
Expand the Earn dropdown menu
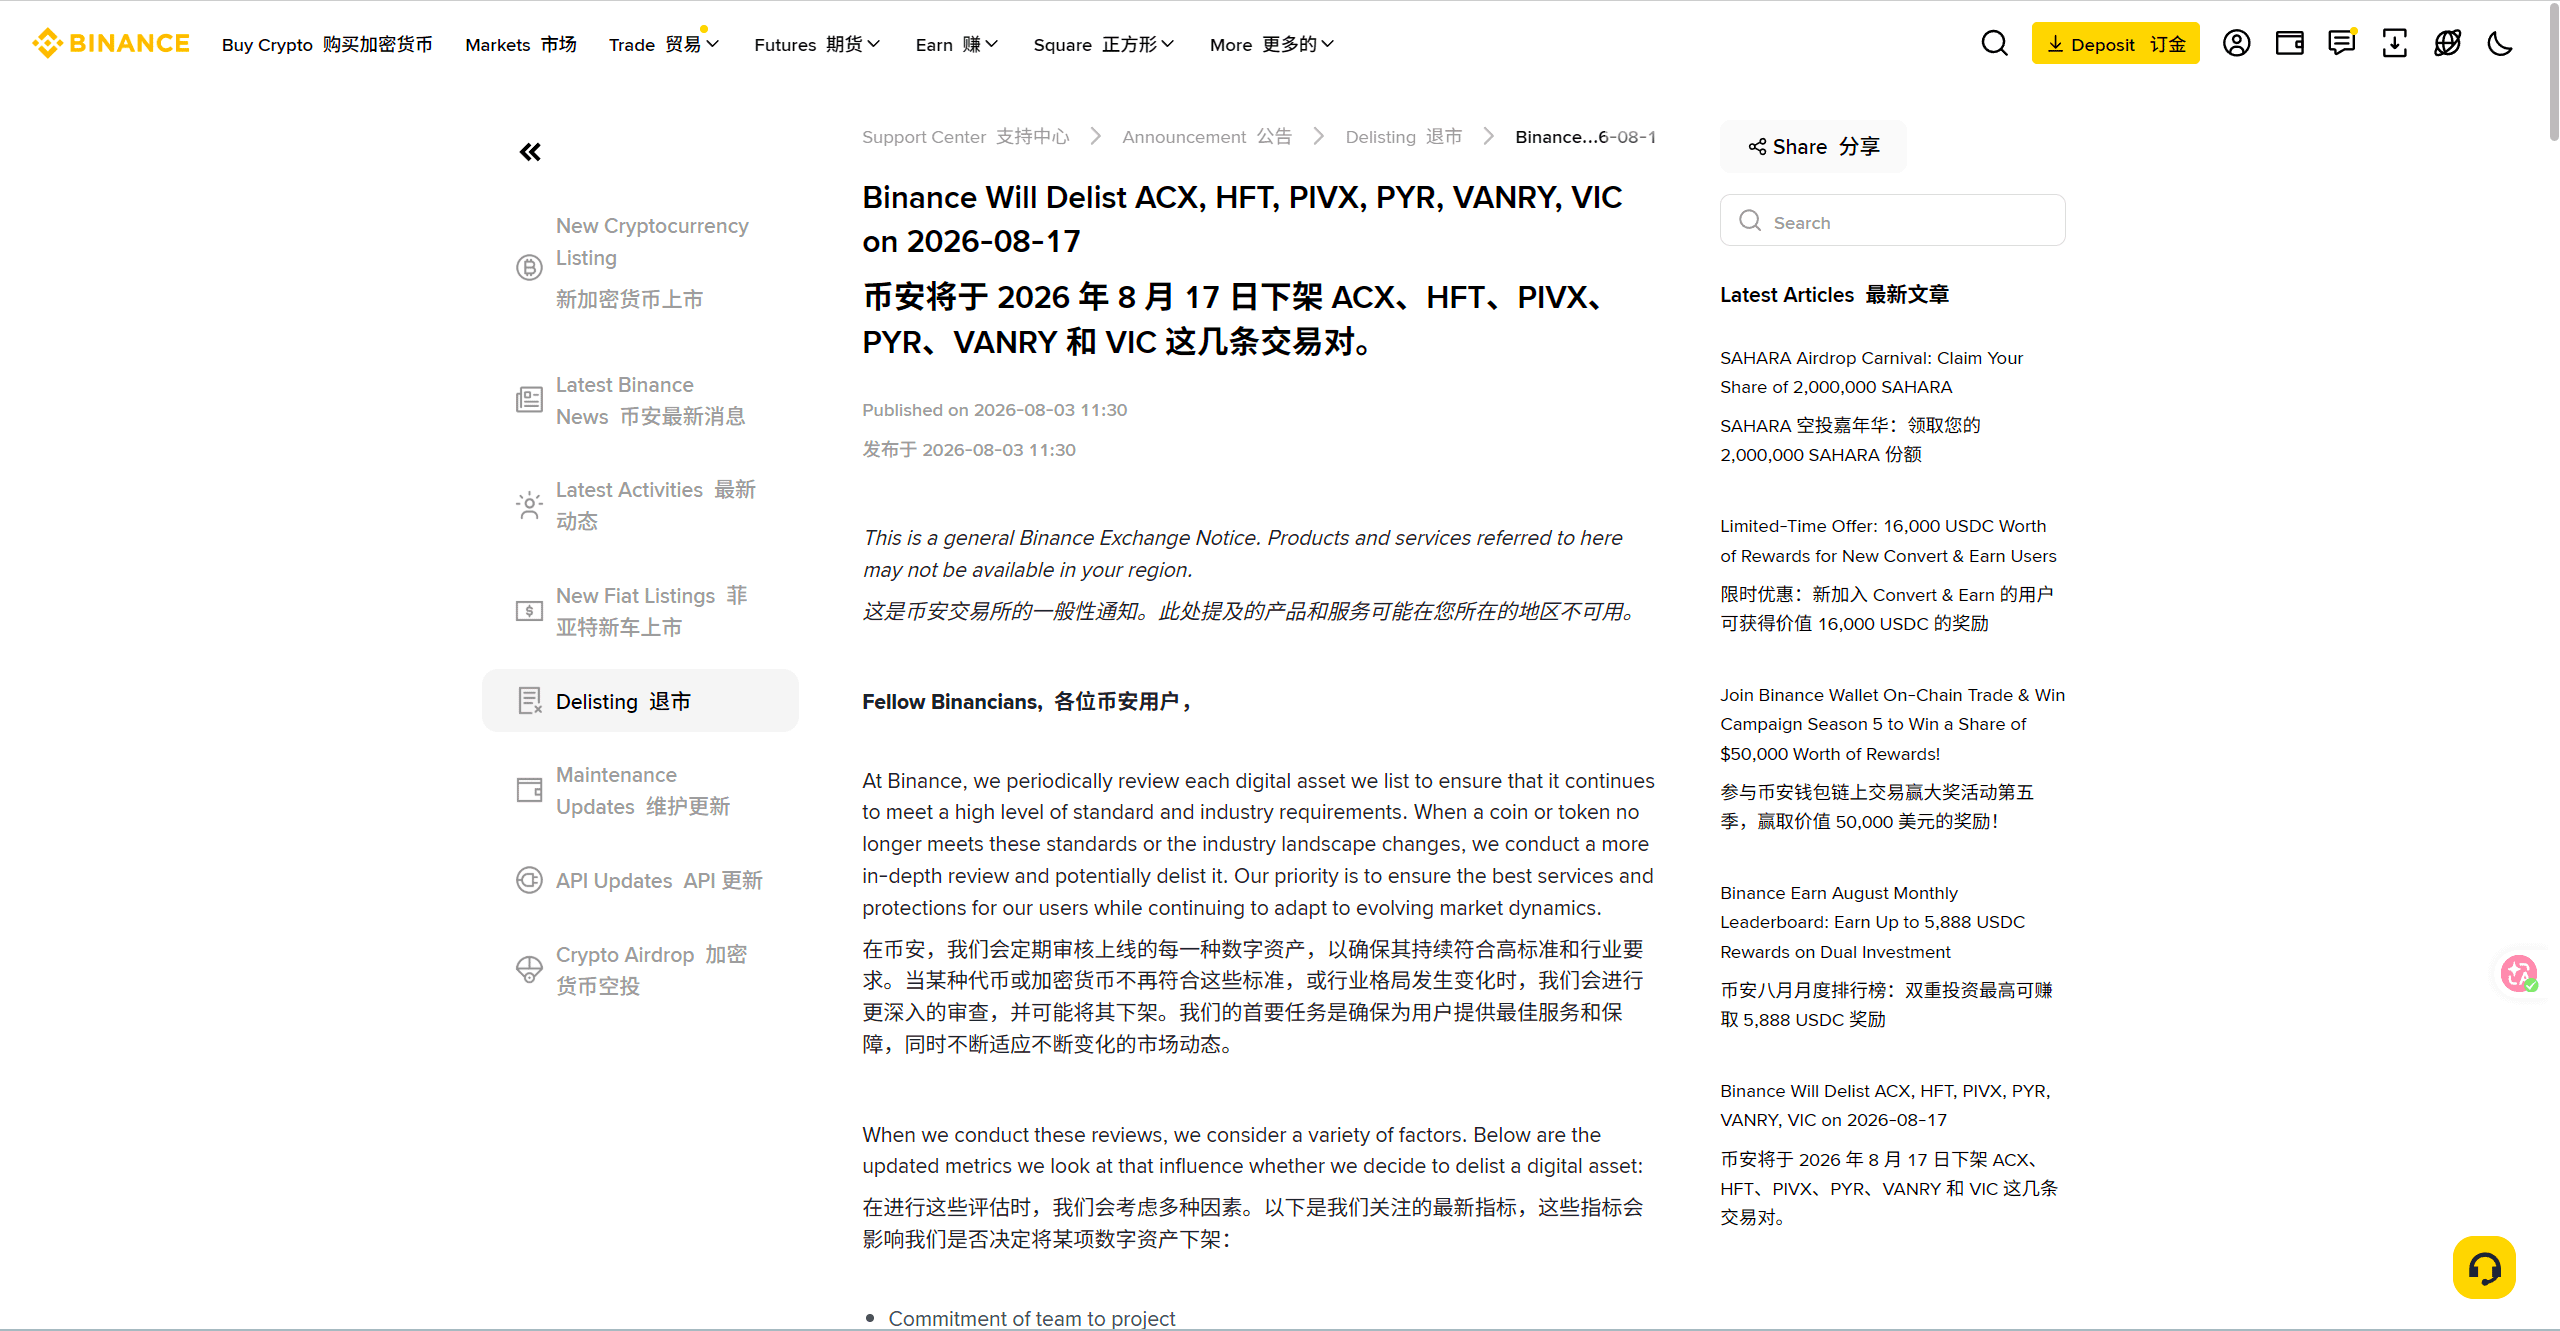pos(957,44)
